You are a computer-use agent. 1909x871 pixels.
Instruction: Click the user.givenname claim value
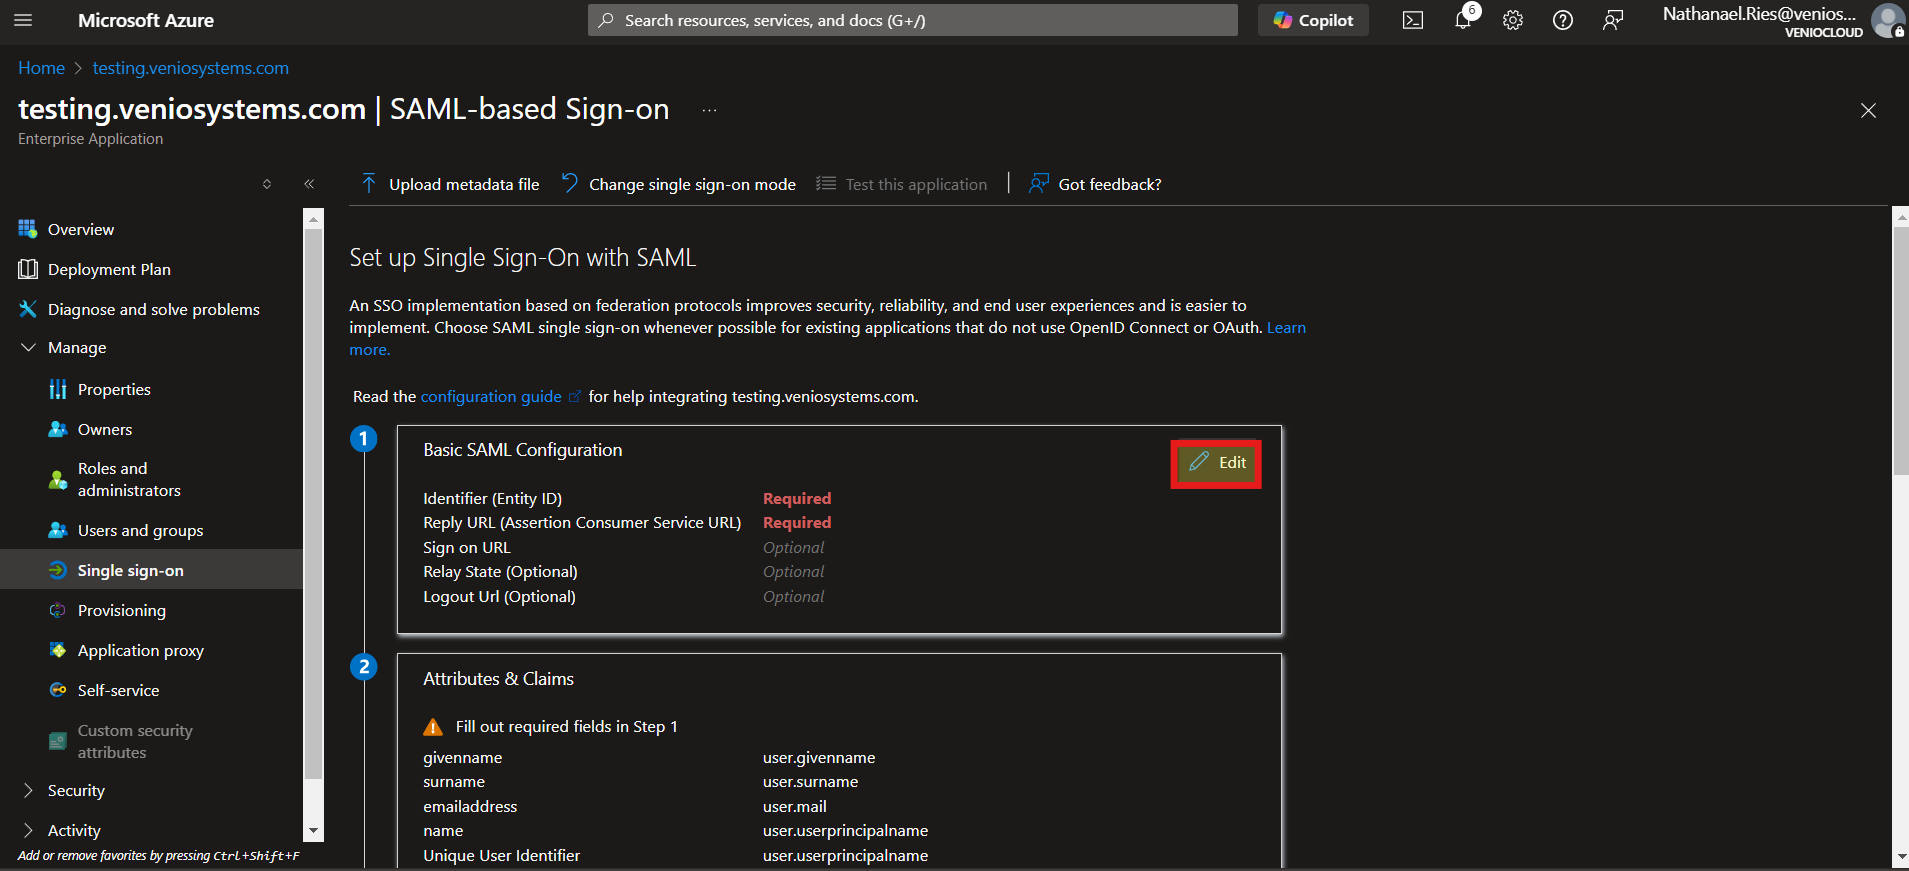(x=819, y=758)
